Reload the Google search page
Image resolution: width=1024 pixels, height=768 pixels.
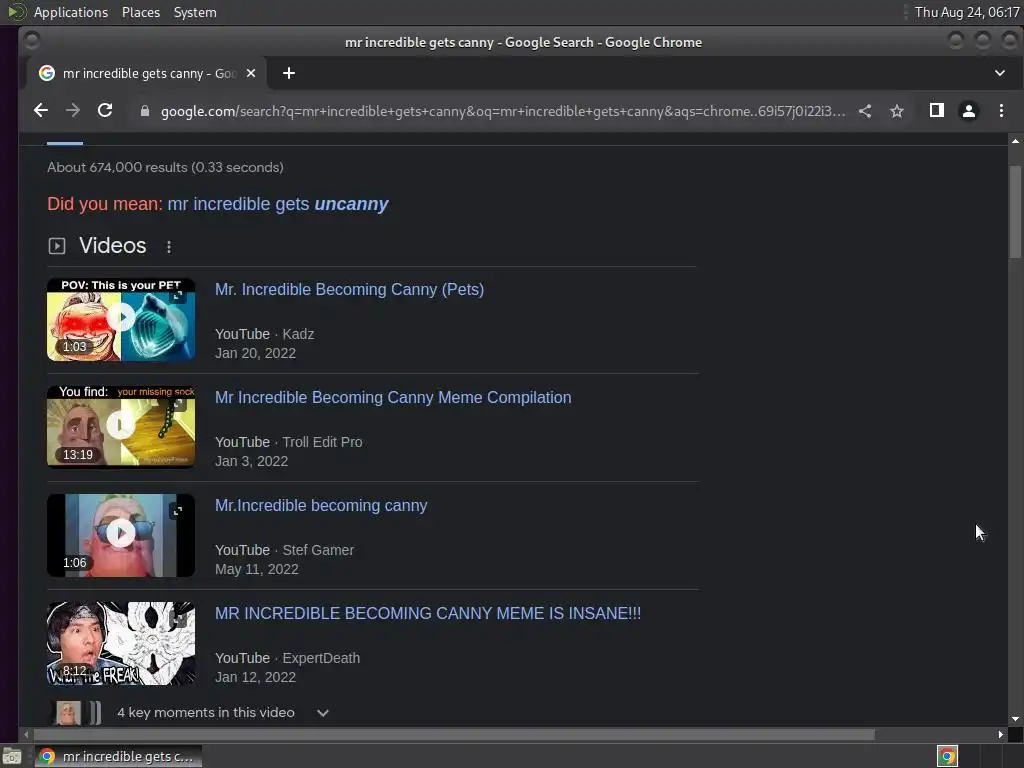pos(105,110)
